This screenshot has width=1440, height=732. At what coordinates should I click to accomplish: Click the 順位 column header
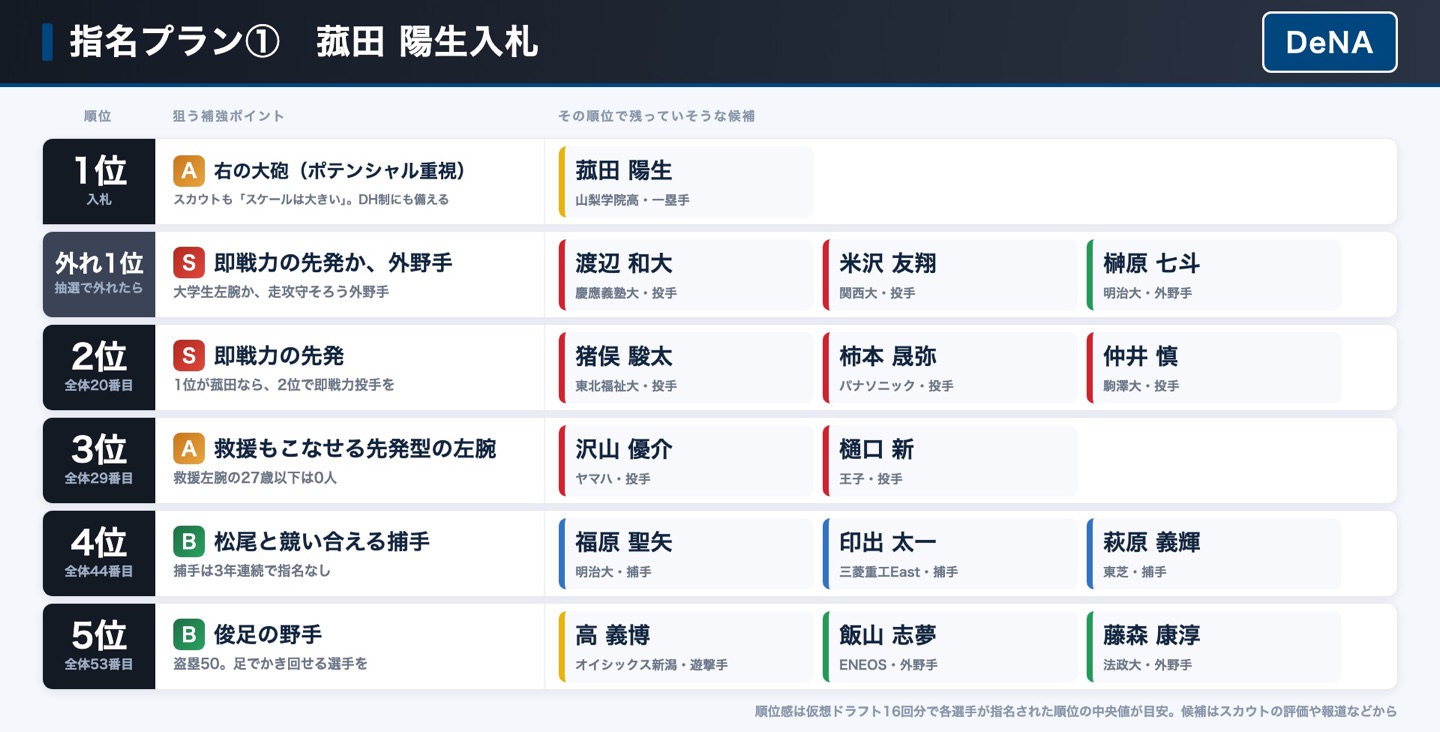98,116
